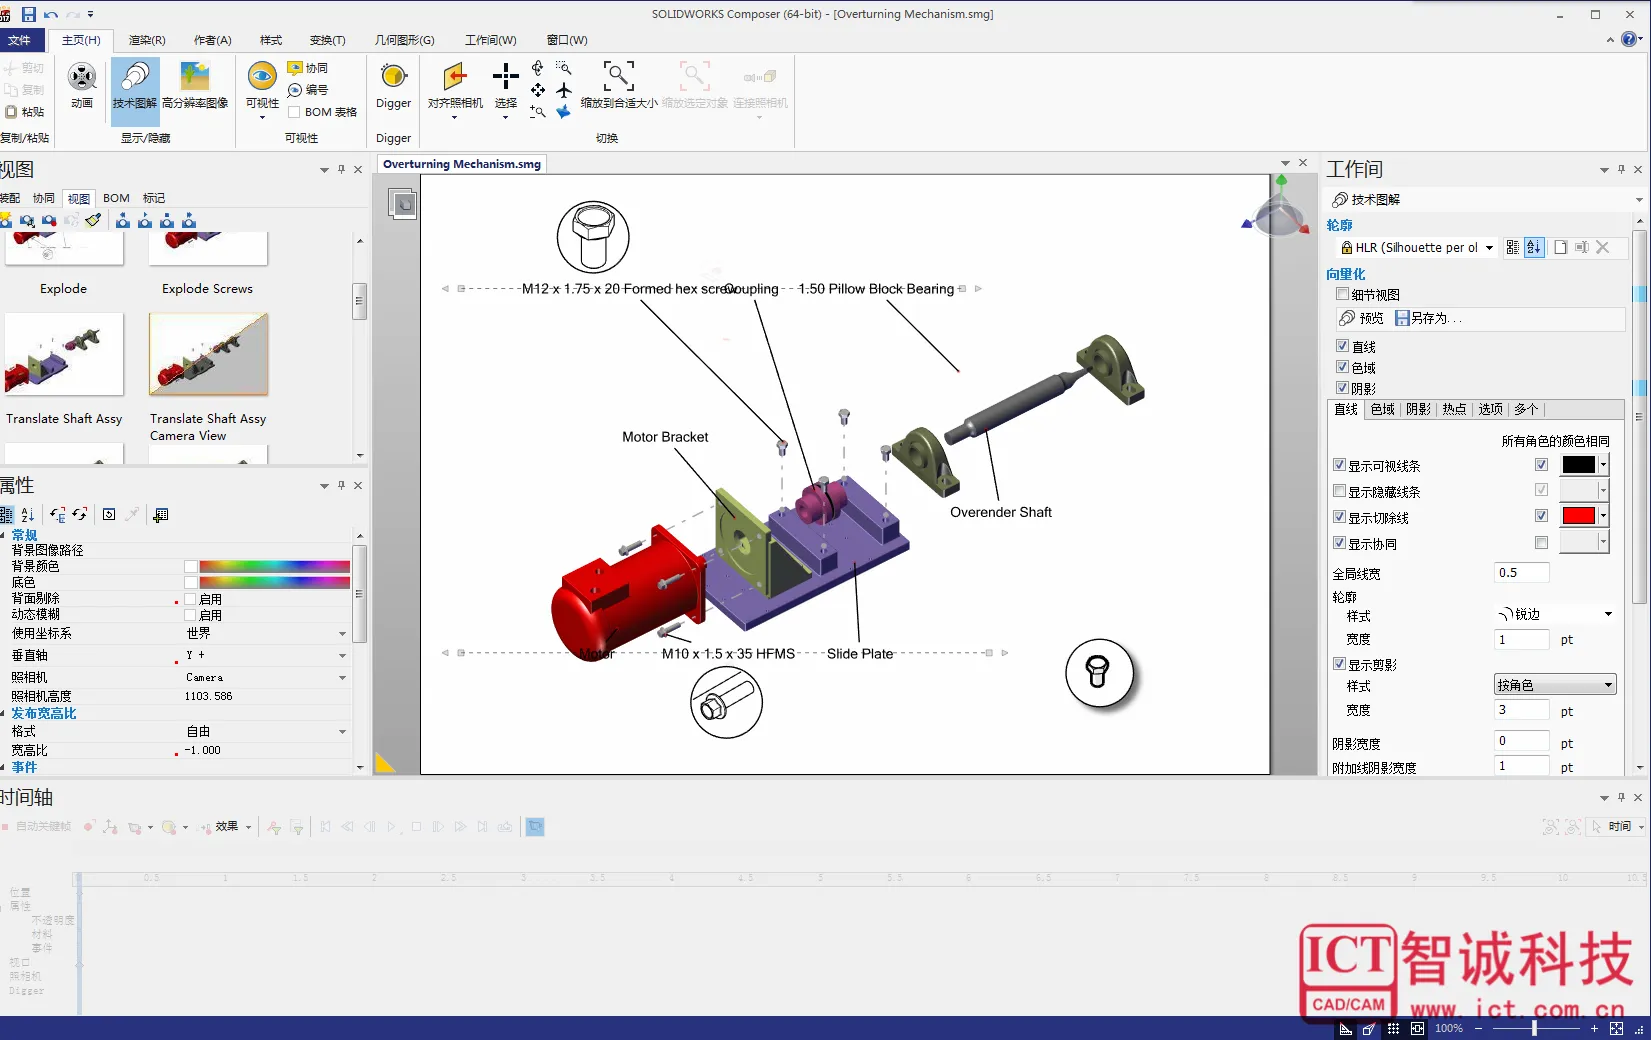Open the red cut line color swatch
This screenshot has width=1651, height=1040.
point(1585,516)
